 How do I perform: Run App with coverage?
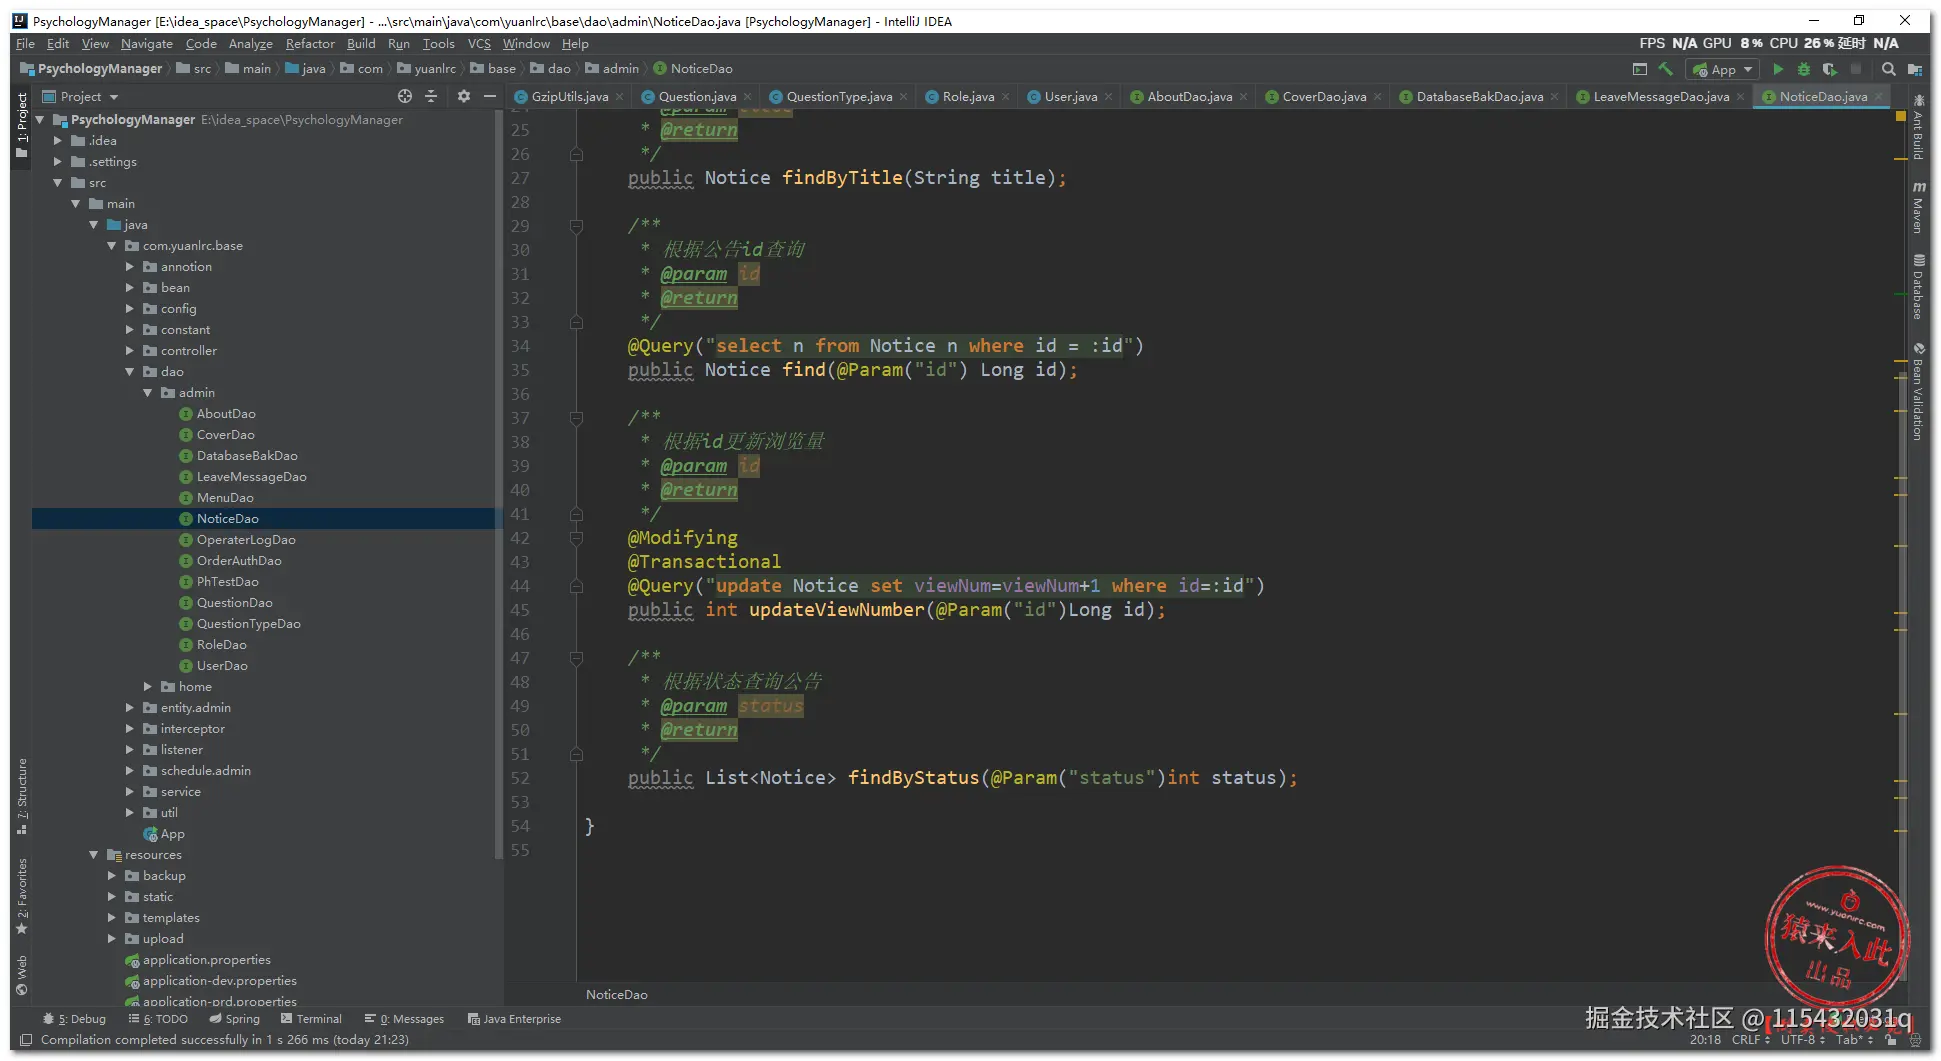tap(1829, 69)
